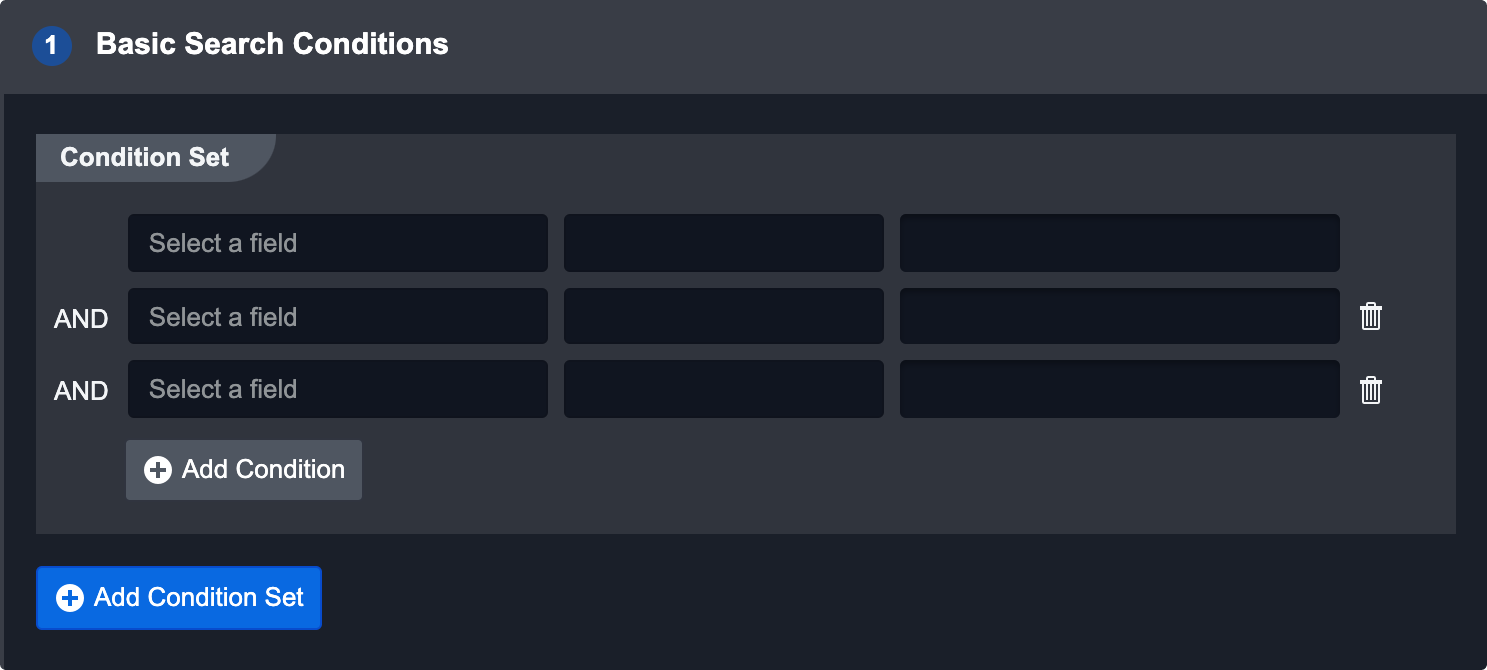Image resolution: width=1487 pixels, height=670 pixels.
Task: Open the third row's middle operator box
Action: (x=723, y=389)
